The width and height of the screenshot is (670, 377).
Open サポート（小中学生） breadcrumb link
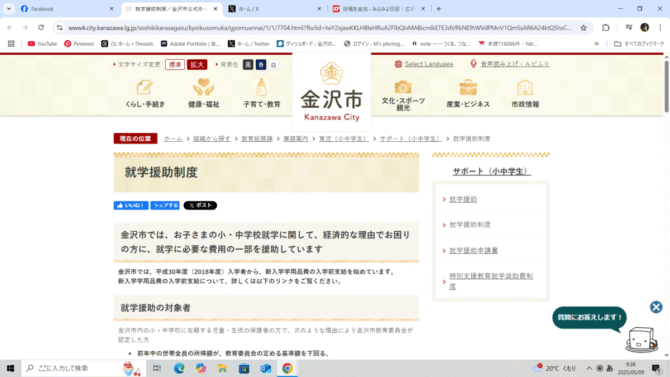click(x=410, y=139)
